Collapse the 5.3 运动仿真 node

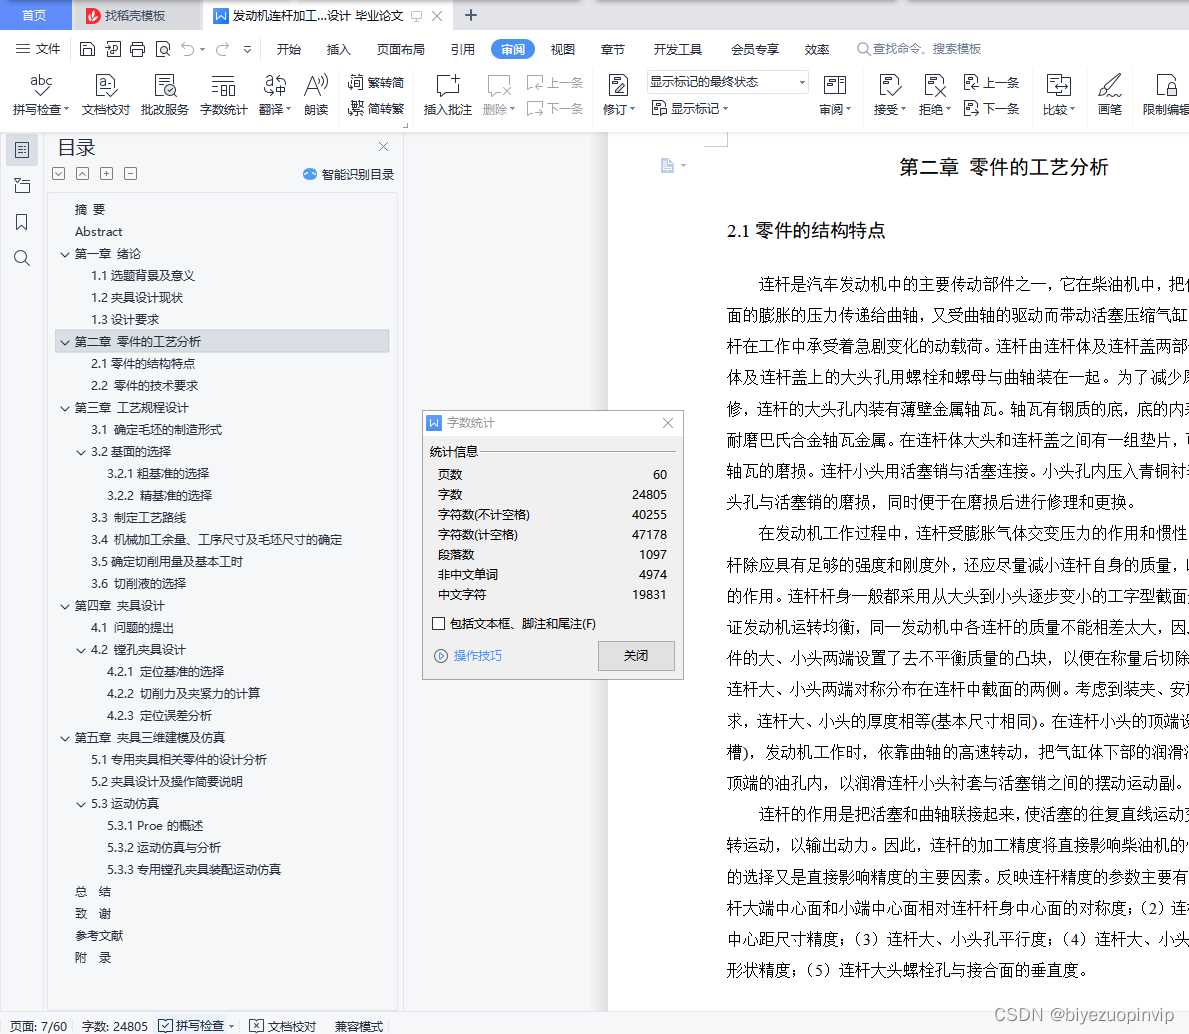81,804
